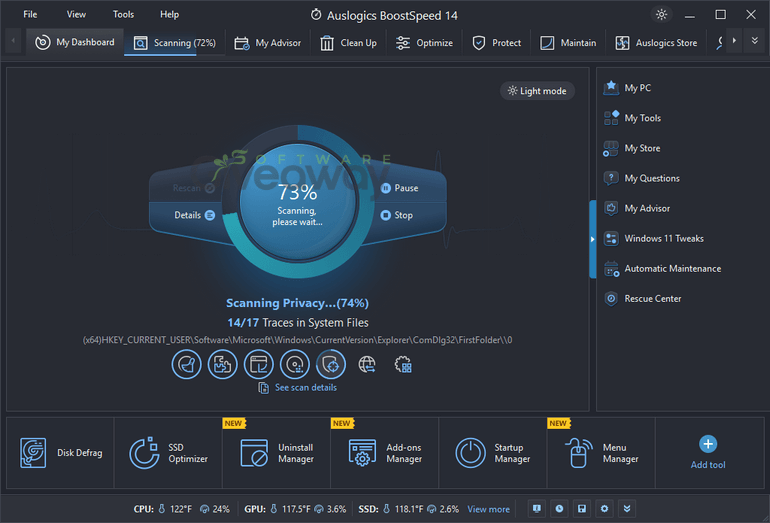Expand the tab list double-chevron

click(x=755, y=41)
